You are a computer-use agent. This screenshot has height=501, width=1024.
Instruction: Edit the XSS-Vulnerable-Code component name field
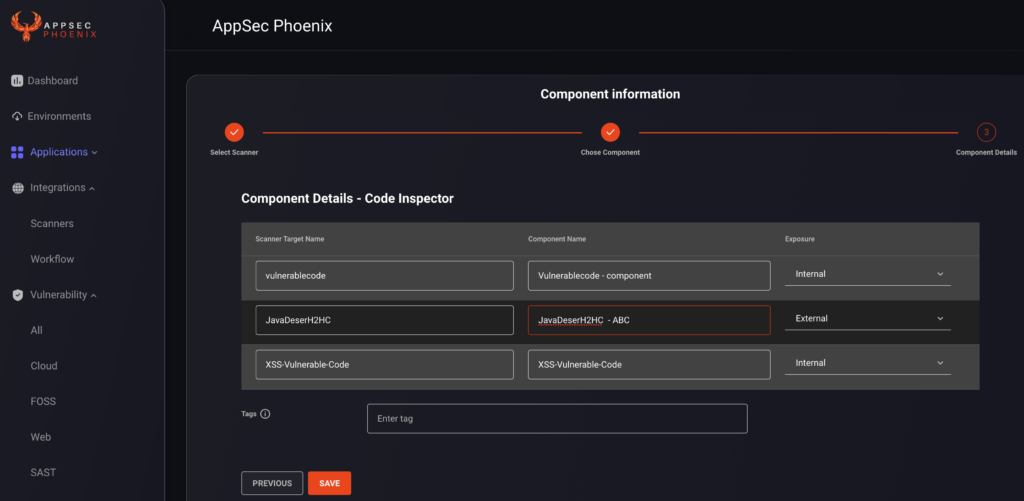point(649,364)
